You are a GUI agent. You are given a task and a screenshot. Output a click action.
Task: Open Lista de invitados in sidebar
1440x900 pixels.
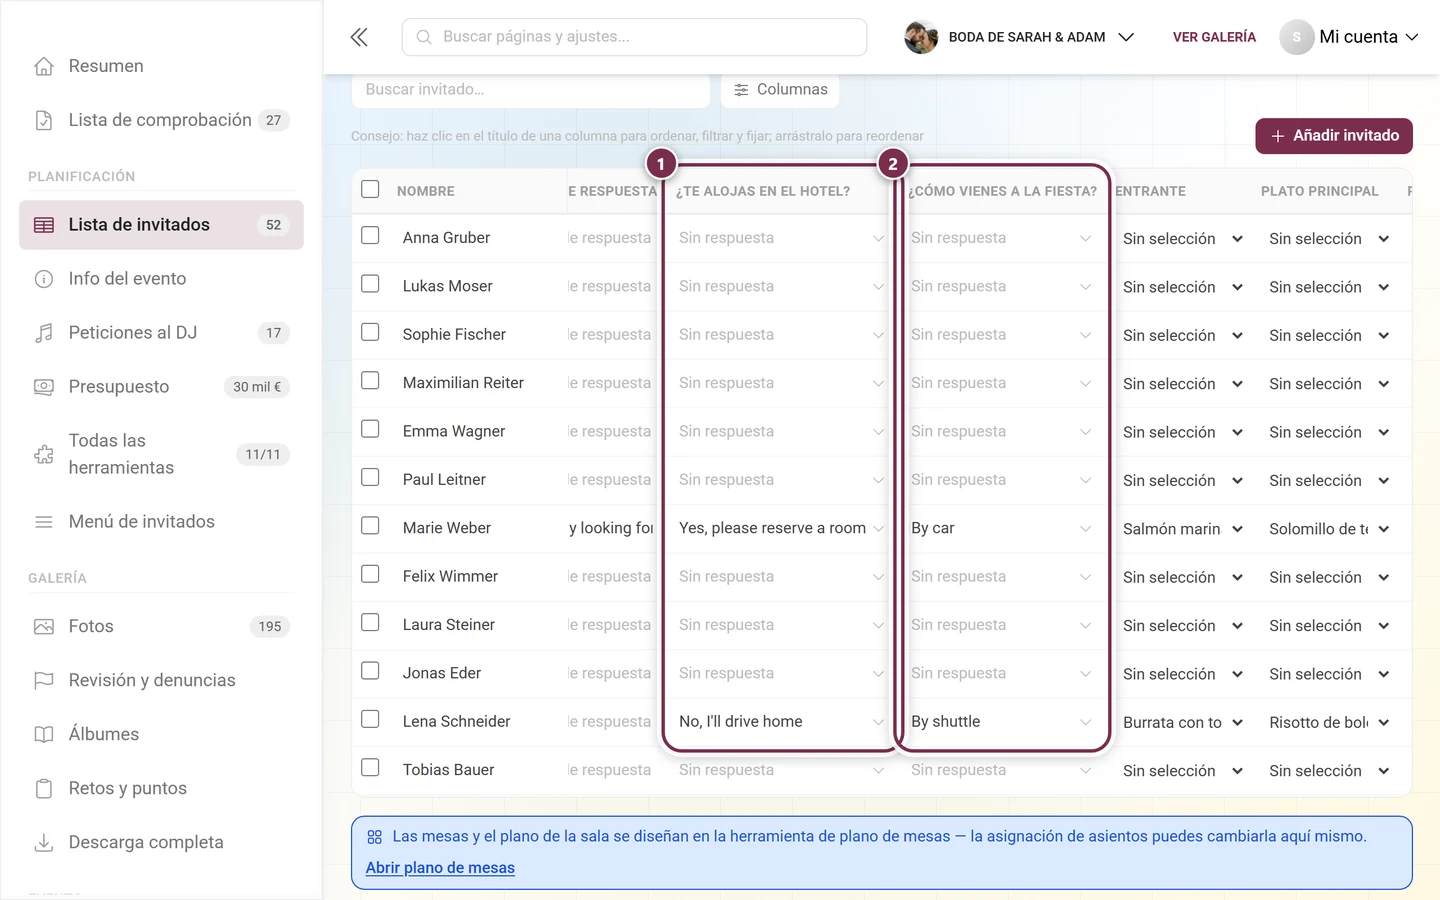tap(161, 225)
